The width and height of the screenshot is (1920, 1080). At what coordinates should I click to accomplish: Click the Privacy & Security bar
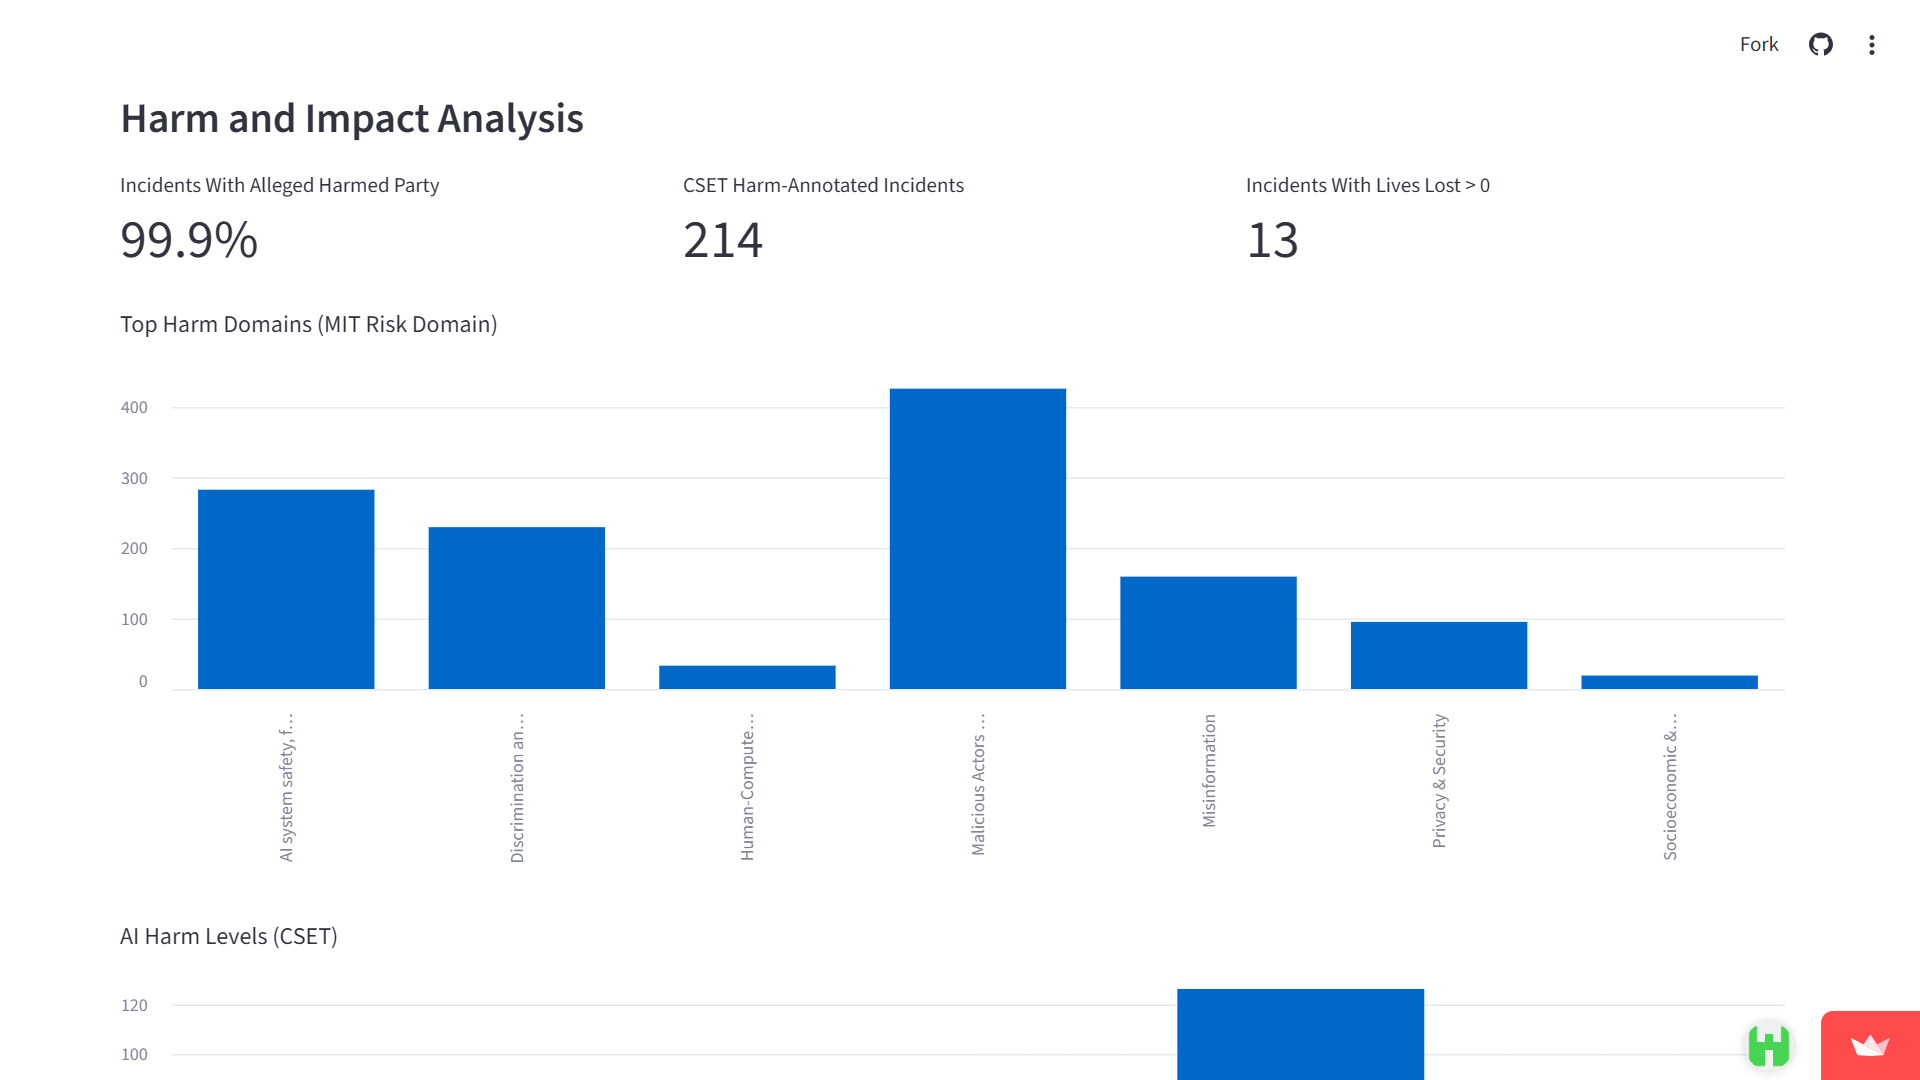tap(1438, 655)
